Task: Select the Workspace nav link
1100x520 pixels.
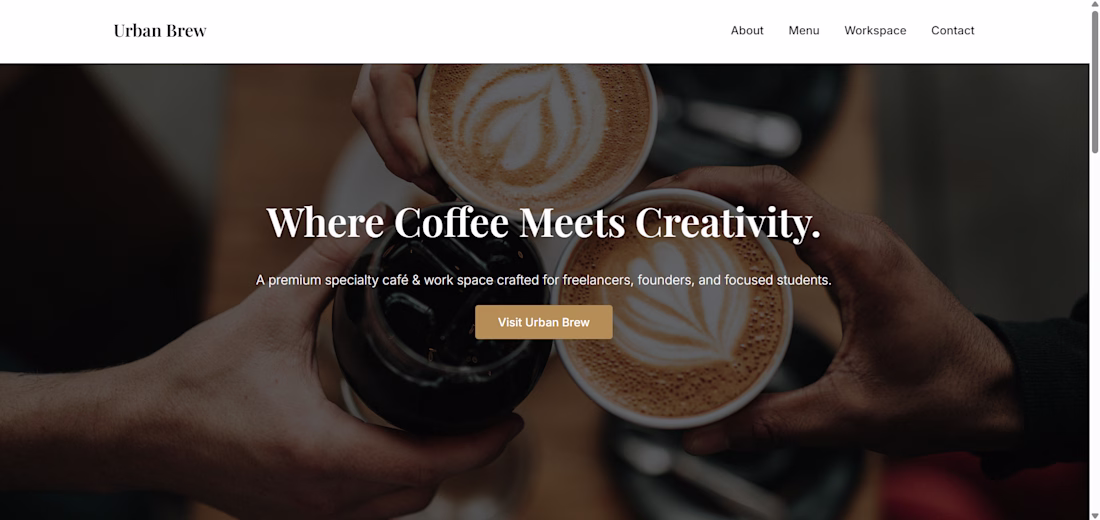Action: pyautogui.click(x=875, y=31)
